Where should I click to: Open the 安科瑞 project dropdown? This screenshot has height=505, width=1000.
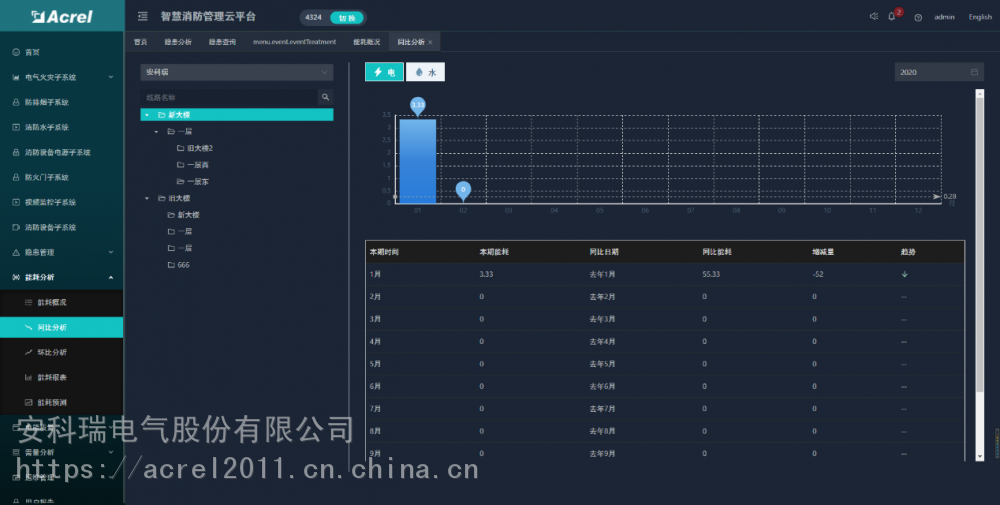237,72
